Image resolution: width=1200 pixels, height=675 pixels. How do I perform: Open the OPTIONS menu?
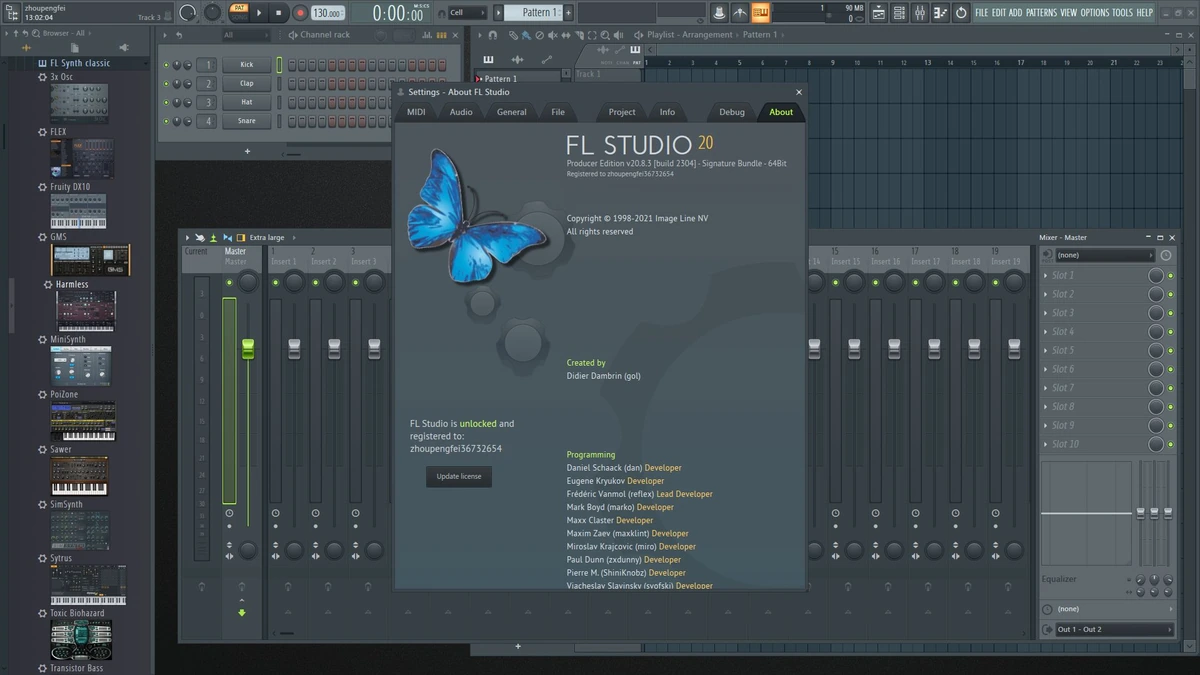pyautogui.click(x=1095, y=13)
